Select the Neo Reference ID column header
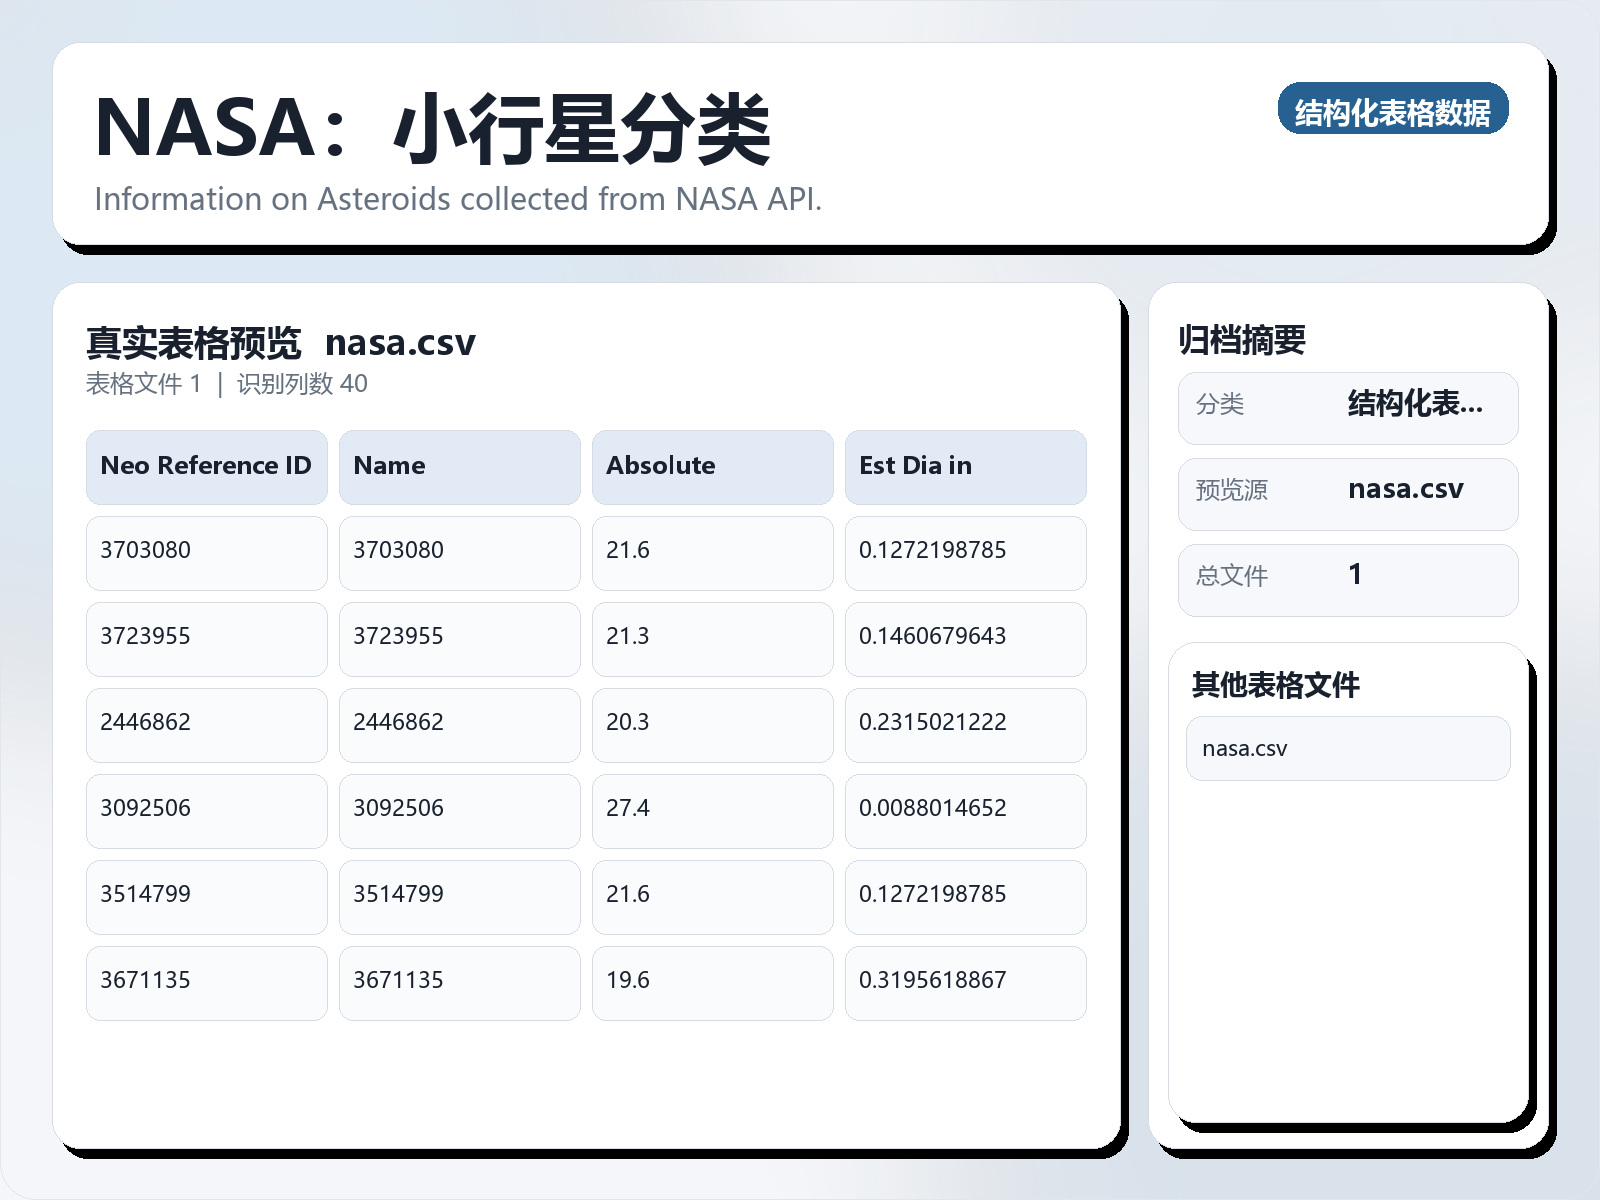Viewport: 1600px width, 1200px height. [205, 466]
